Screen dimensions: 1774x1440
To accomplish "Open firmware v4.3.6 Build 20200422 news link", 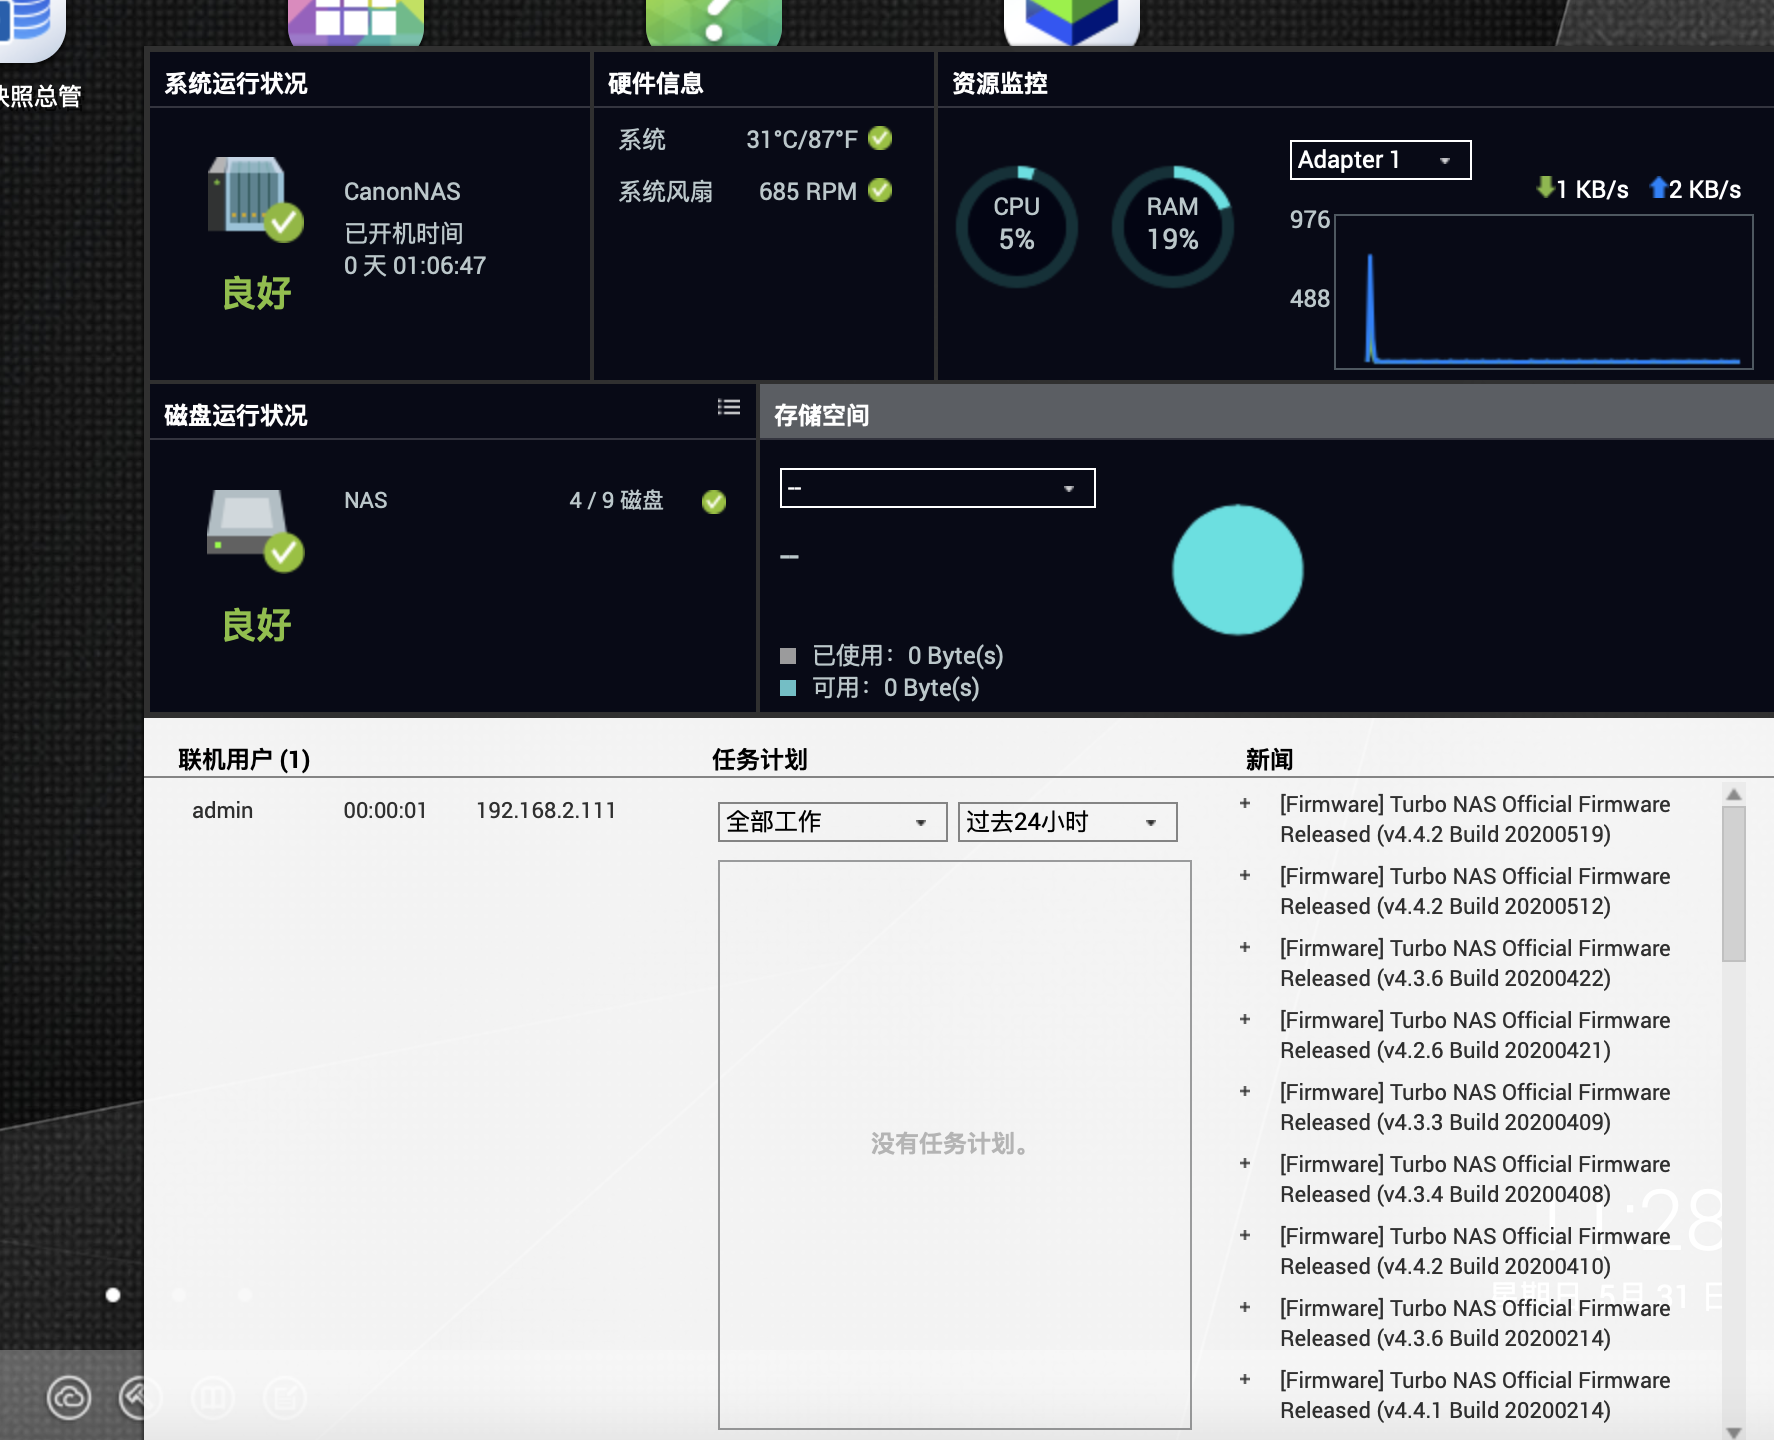I will (1474, 963).
